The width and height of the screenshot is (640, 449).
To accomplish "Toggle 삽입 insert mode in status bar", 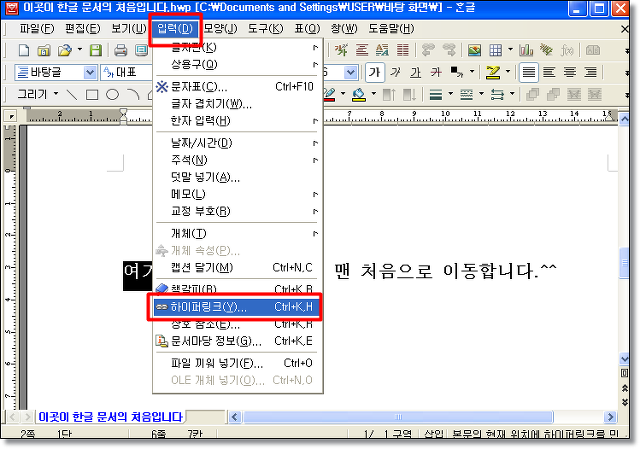I will coord(433,434).
